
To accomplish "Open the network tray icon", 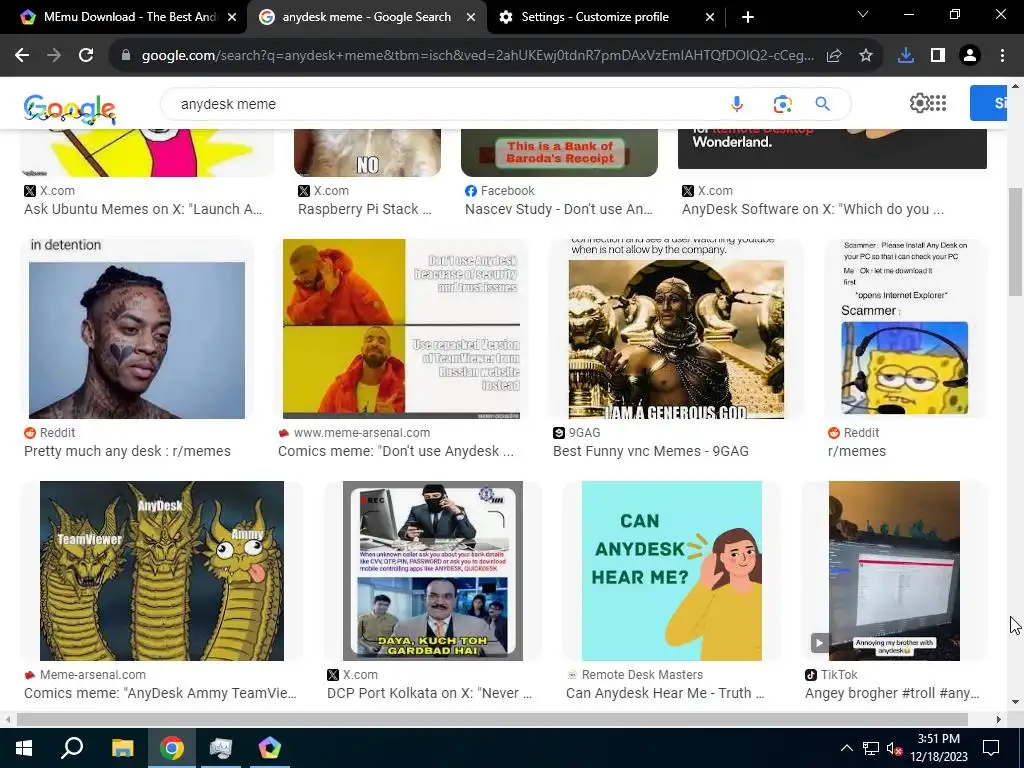I will click(871, 748).
